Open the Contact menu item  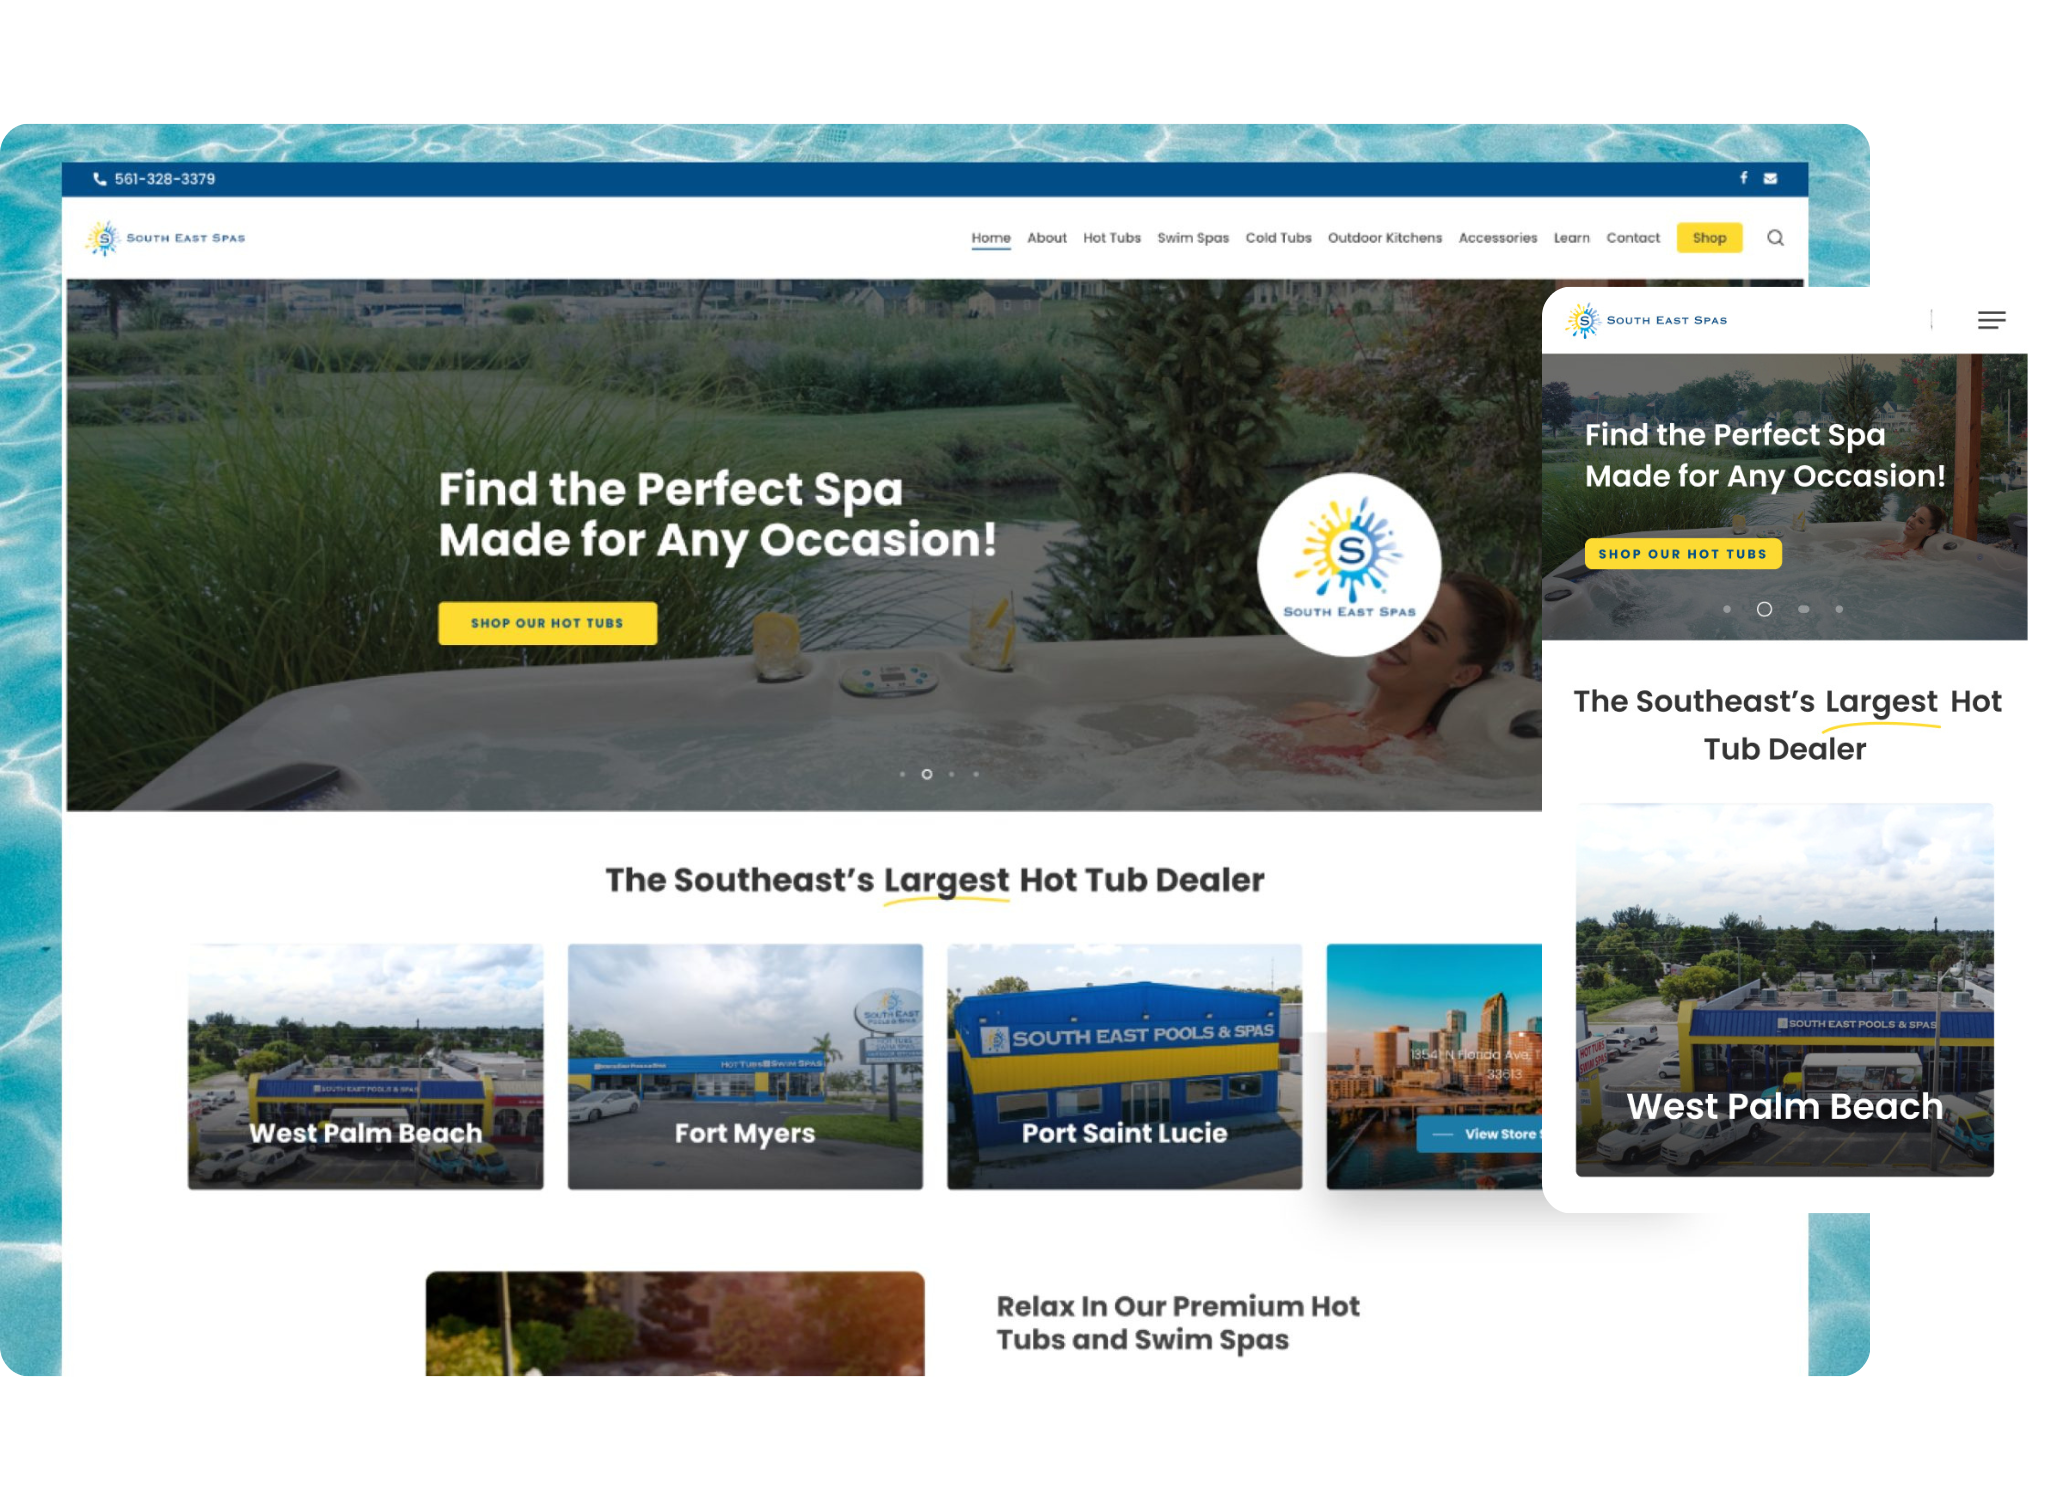[x=1632, y=238]
